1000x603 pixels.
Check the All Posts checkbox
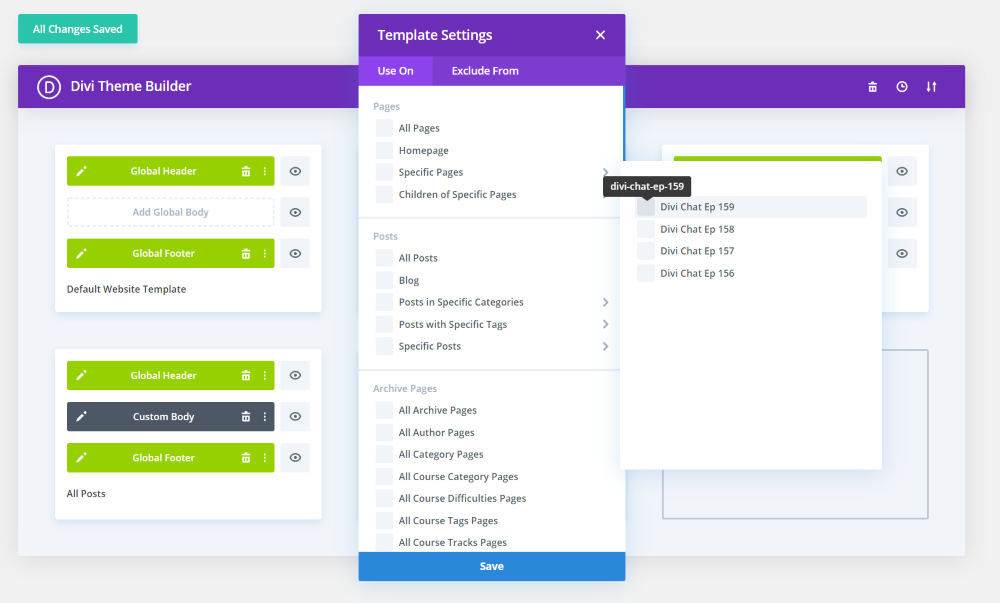384,258
